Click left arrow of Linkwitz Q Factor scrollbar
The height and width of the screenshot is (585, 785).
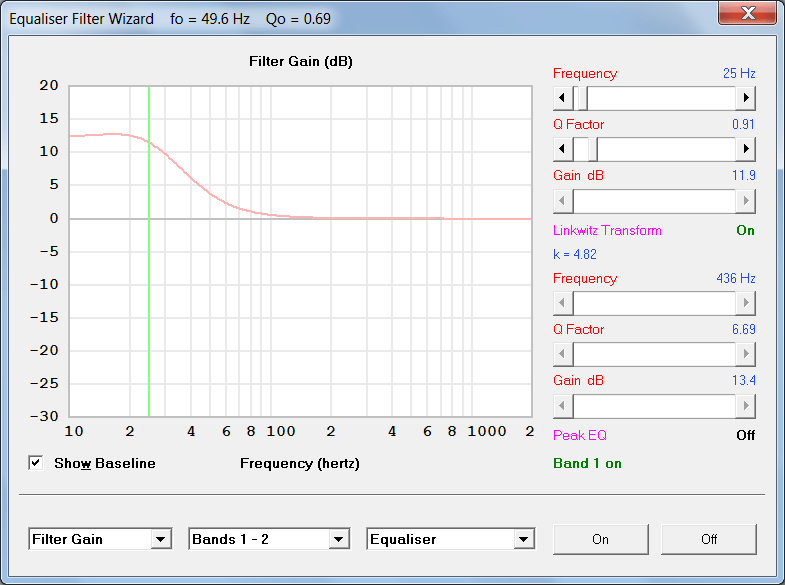click(x=563, y=149)
